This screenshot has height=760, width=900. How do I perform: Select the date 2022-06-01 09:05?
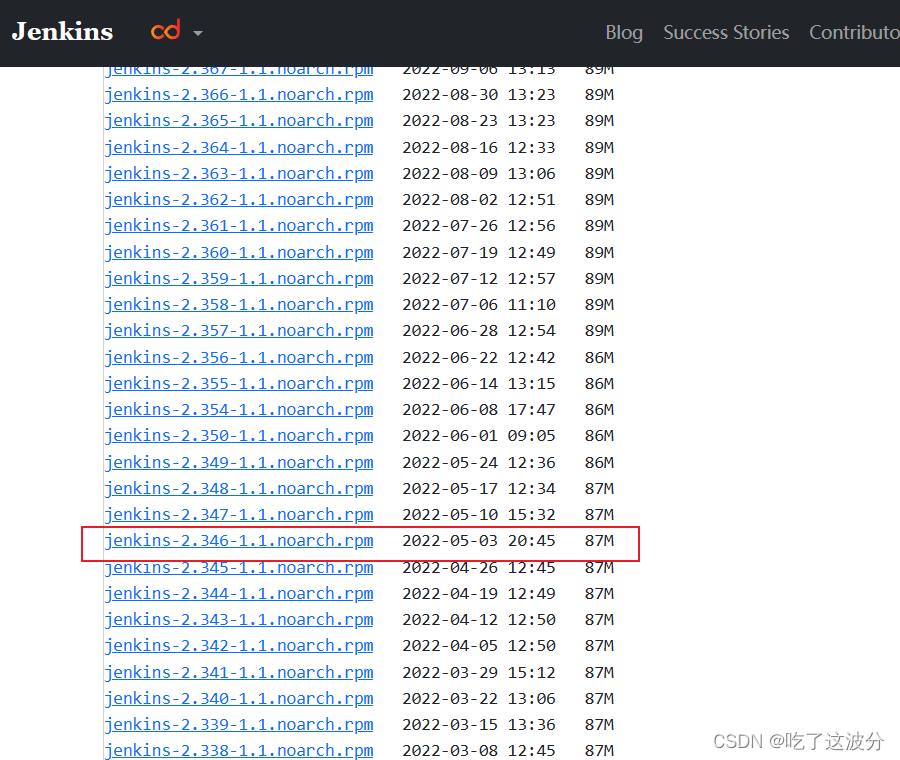[479, 436]
